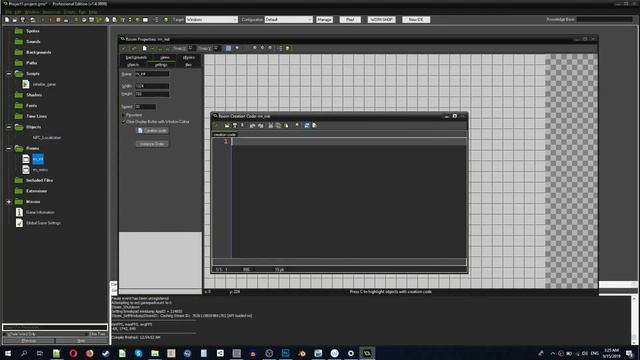Open the Windows Start menu
Image resolution: width=640 pixels, height=360 pixels.
pos(7,353)
